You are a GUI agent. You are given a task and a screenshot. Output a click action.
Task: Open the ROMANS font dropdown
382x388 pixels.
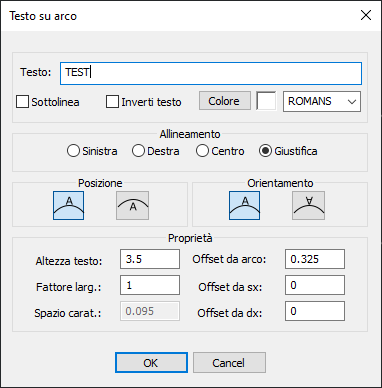click(322, 101)
